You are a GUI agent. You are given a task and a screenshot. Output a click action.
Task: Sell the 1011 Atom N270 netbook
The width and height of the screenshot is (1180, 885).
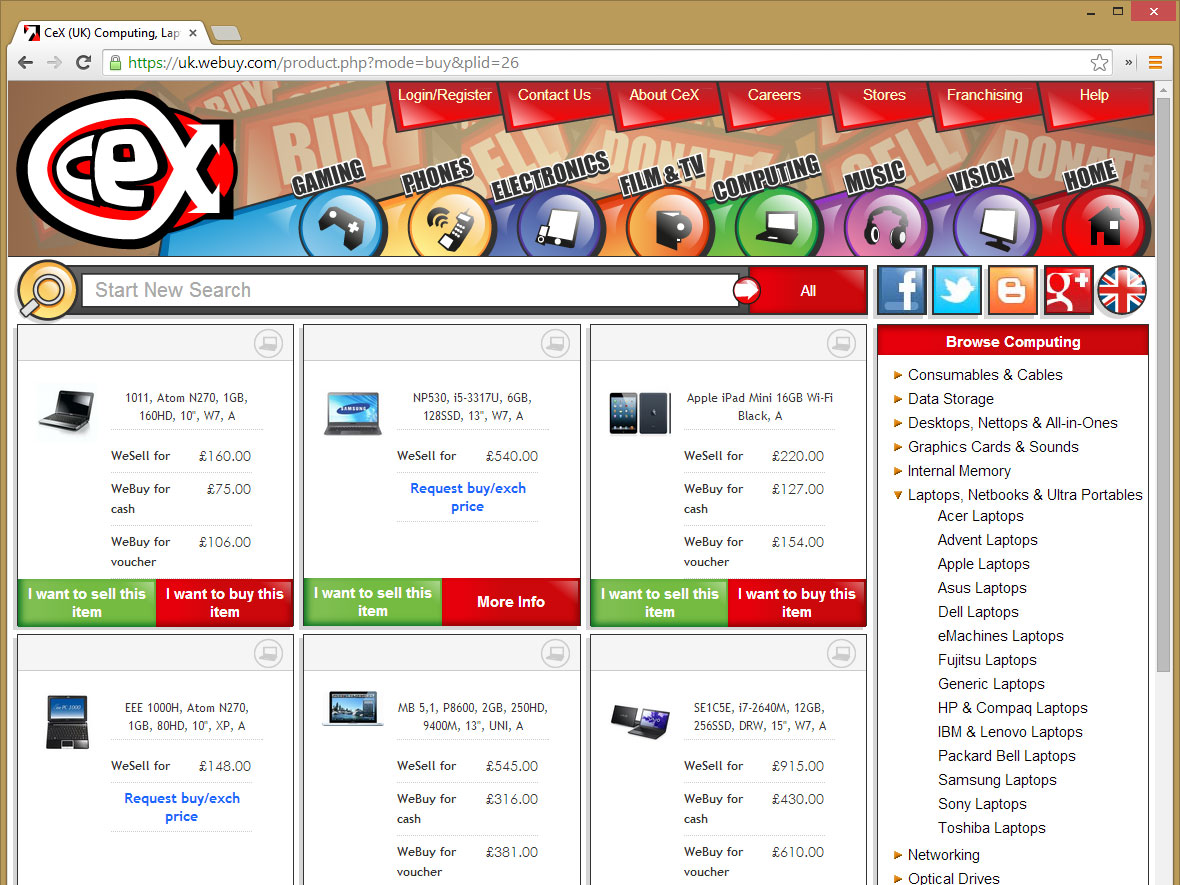pyautogui.click(x=87, y=603)
